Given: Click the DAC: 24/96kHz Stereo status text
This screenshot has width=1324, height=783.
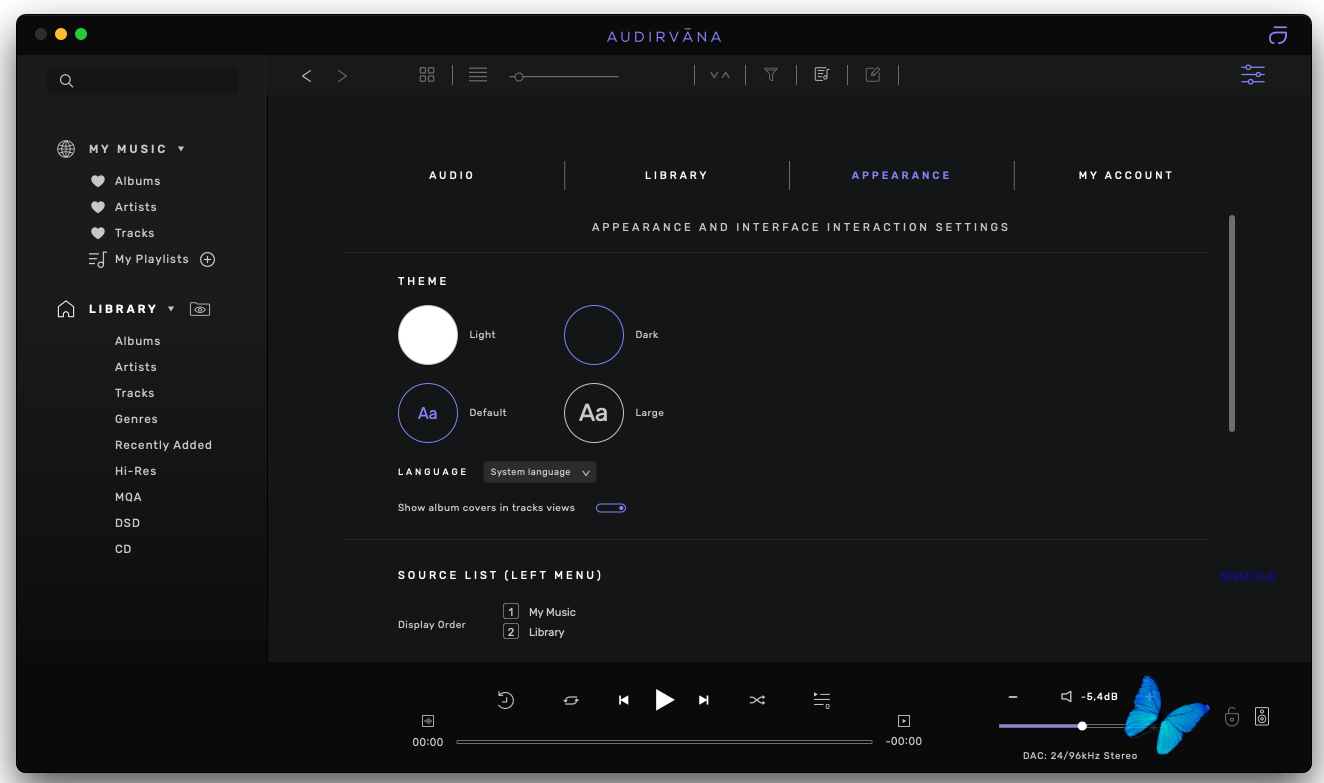Looking at the screenshot, I should tap(1080, 756).
